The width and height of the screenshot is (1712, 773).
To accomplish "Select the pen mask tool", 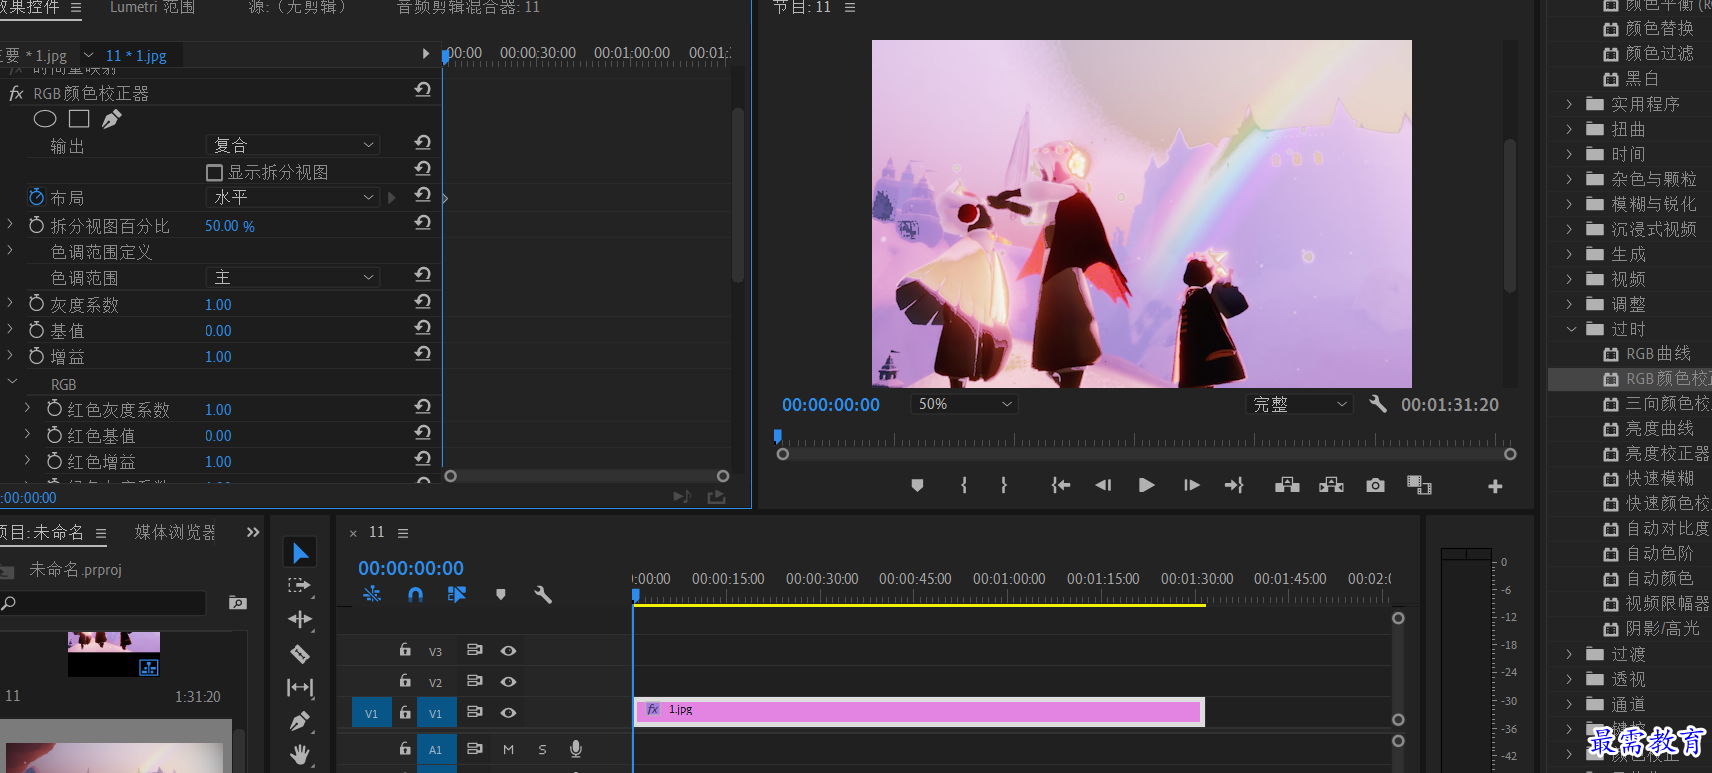I will coord(112,119).
